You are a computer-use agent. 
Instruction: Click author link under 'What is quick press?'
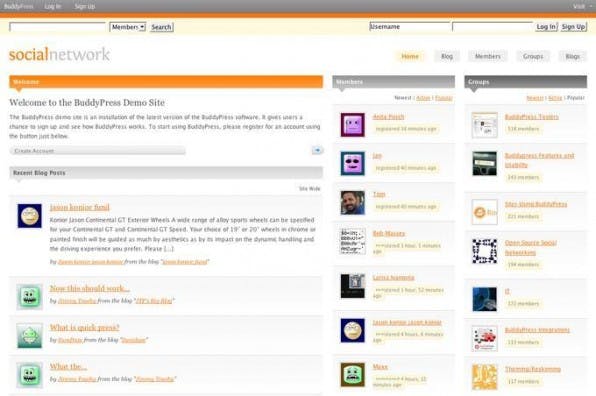click(70, 340)
